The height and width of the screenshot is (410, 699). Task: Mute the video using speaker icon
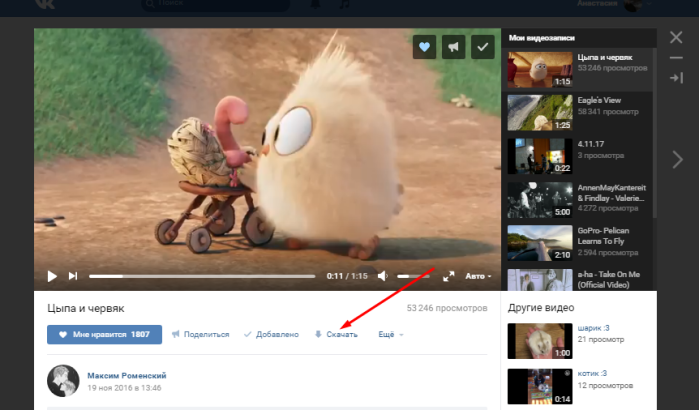382,276
